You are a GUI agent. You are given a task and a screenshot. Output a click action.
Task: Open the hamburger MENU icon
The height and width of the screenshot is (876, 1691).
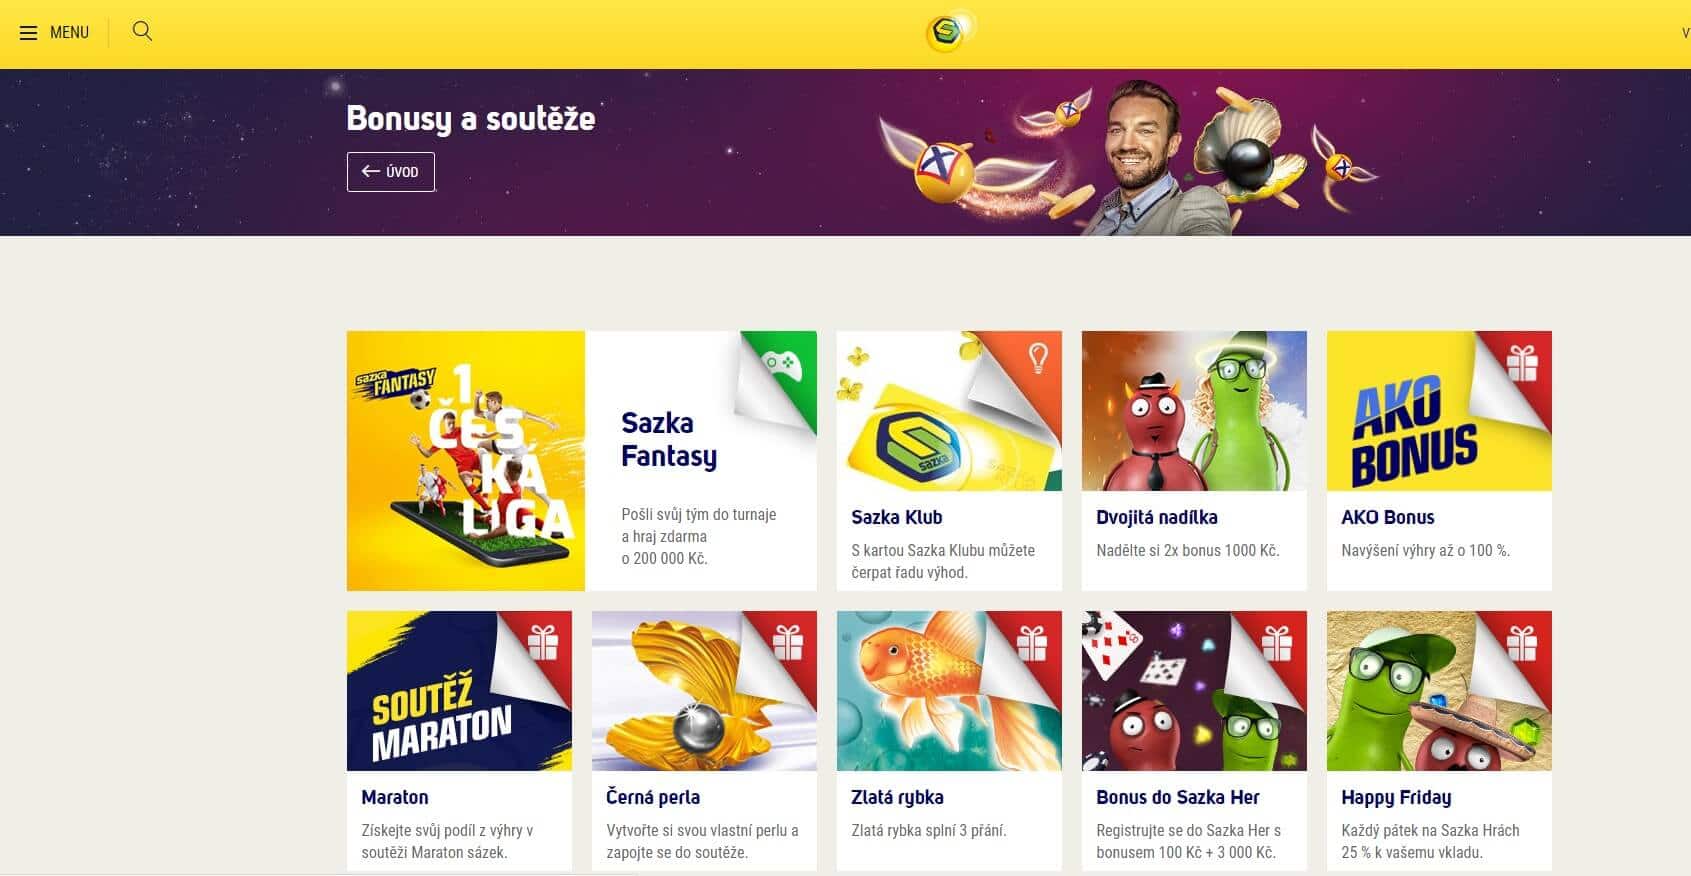(x=28, y=33)
